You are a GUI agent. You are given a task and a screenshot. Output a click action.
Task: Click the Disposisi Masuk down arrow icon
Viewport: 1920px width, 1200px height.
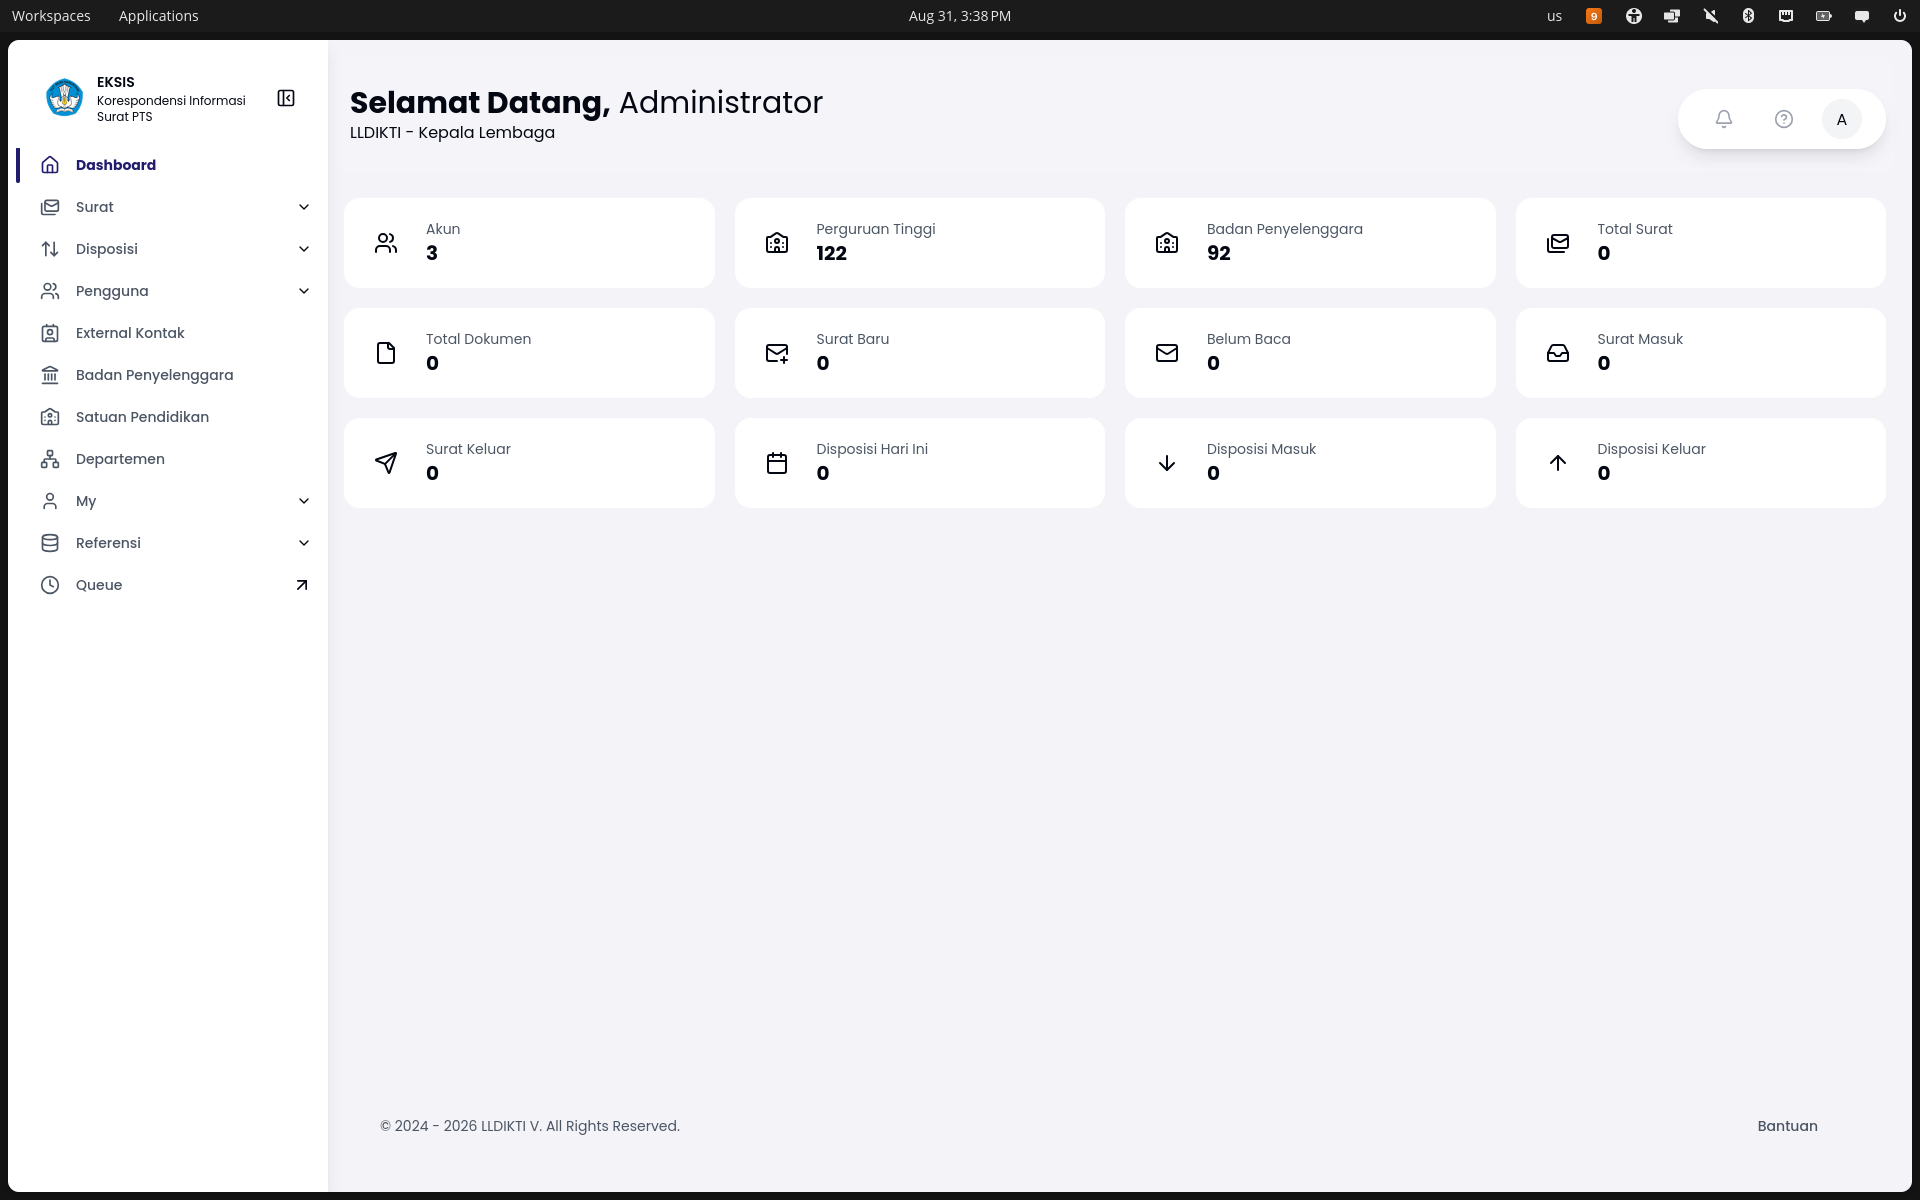click(1167, 463)
